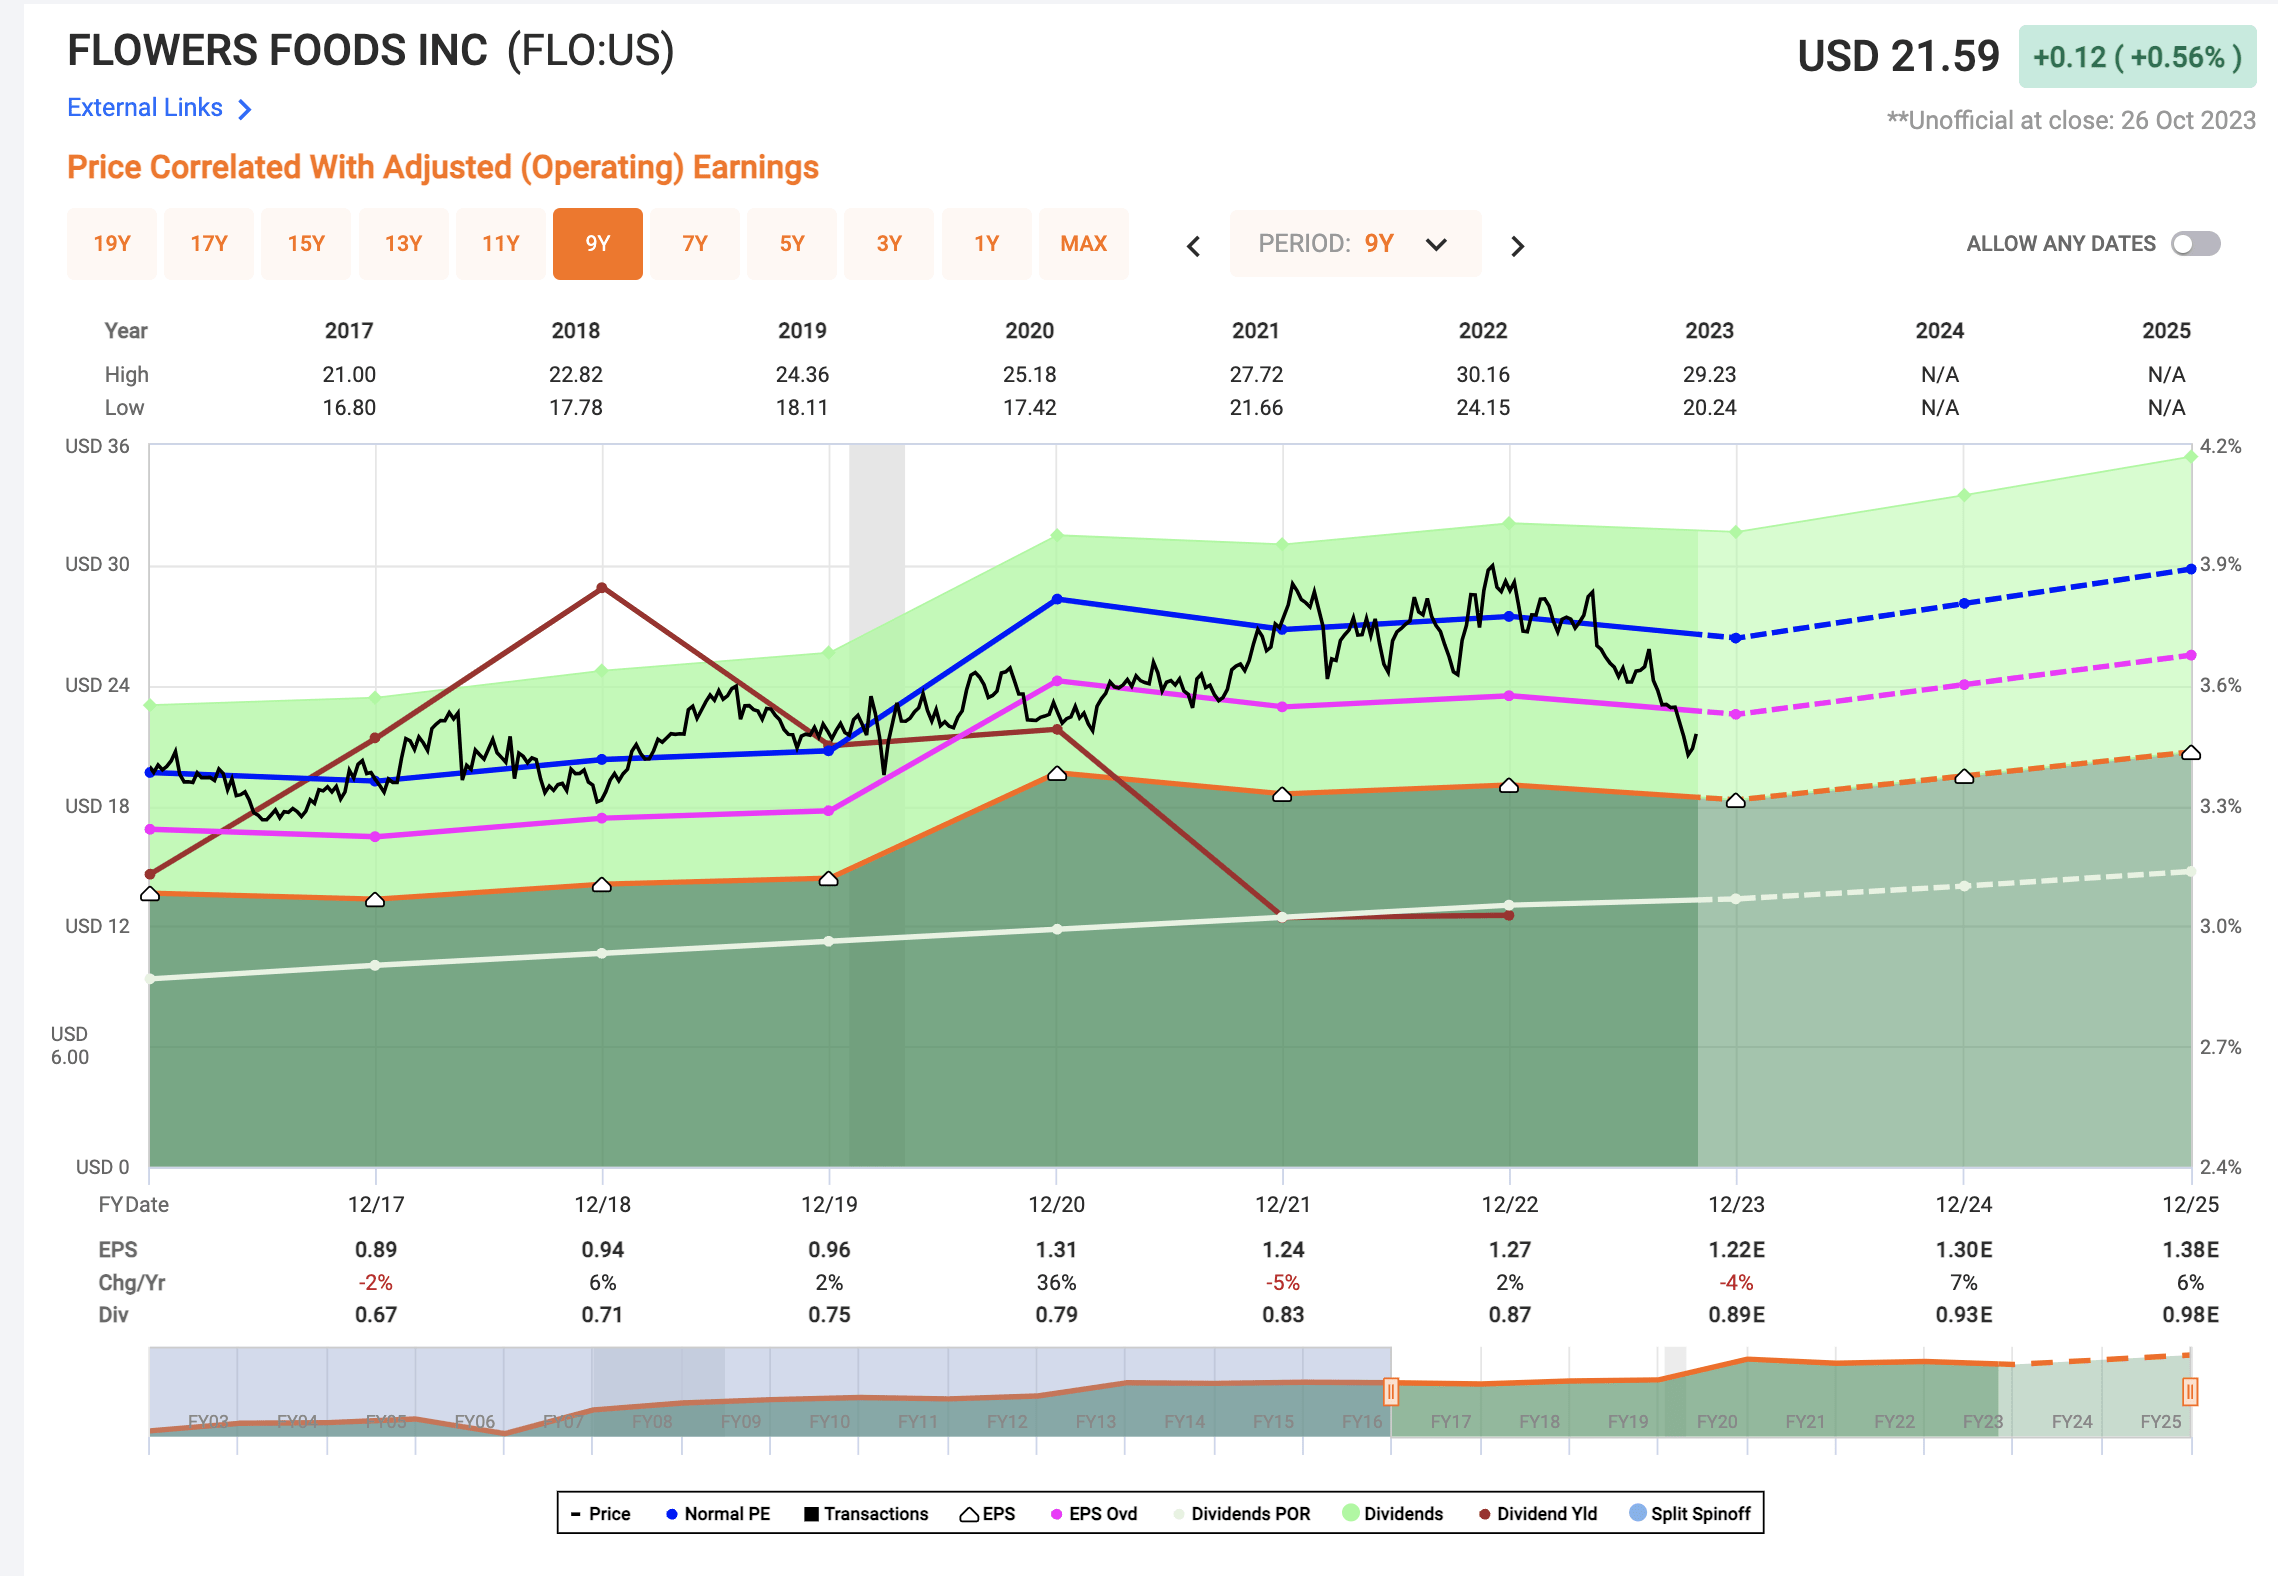Image resolution: width=2278 pixels, height=1576 pixels.
Task: Click the 12/17 EPS triangle marker
Action: 375,900
